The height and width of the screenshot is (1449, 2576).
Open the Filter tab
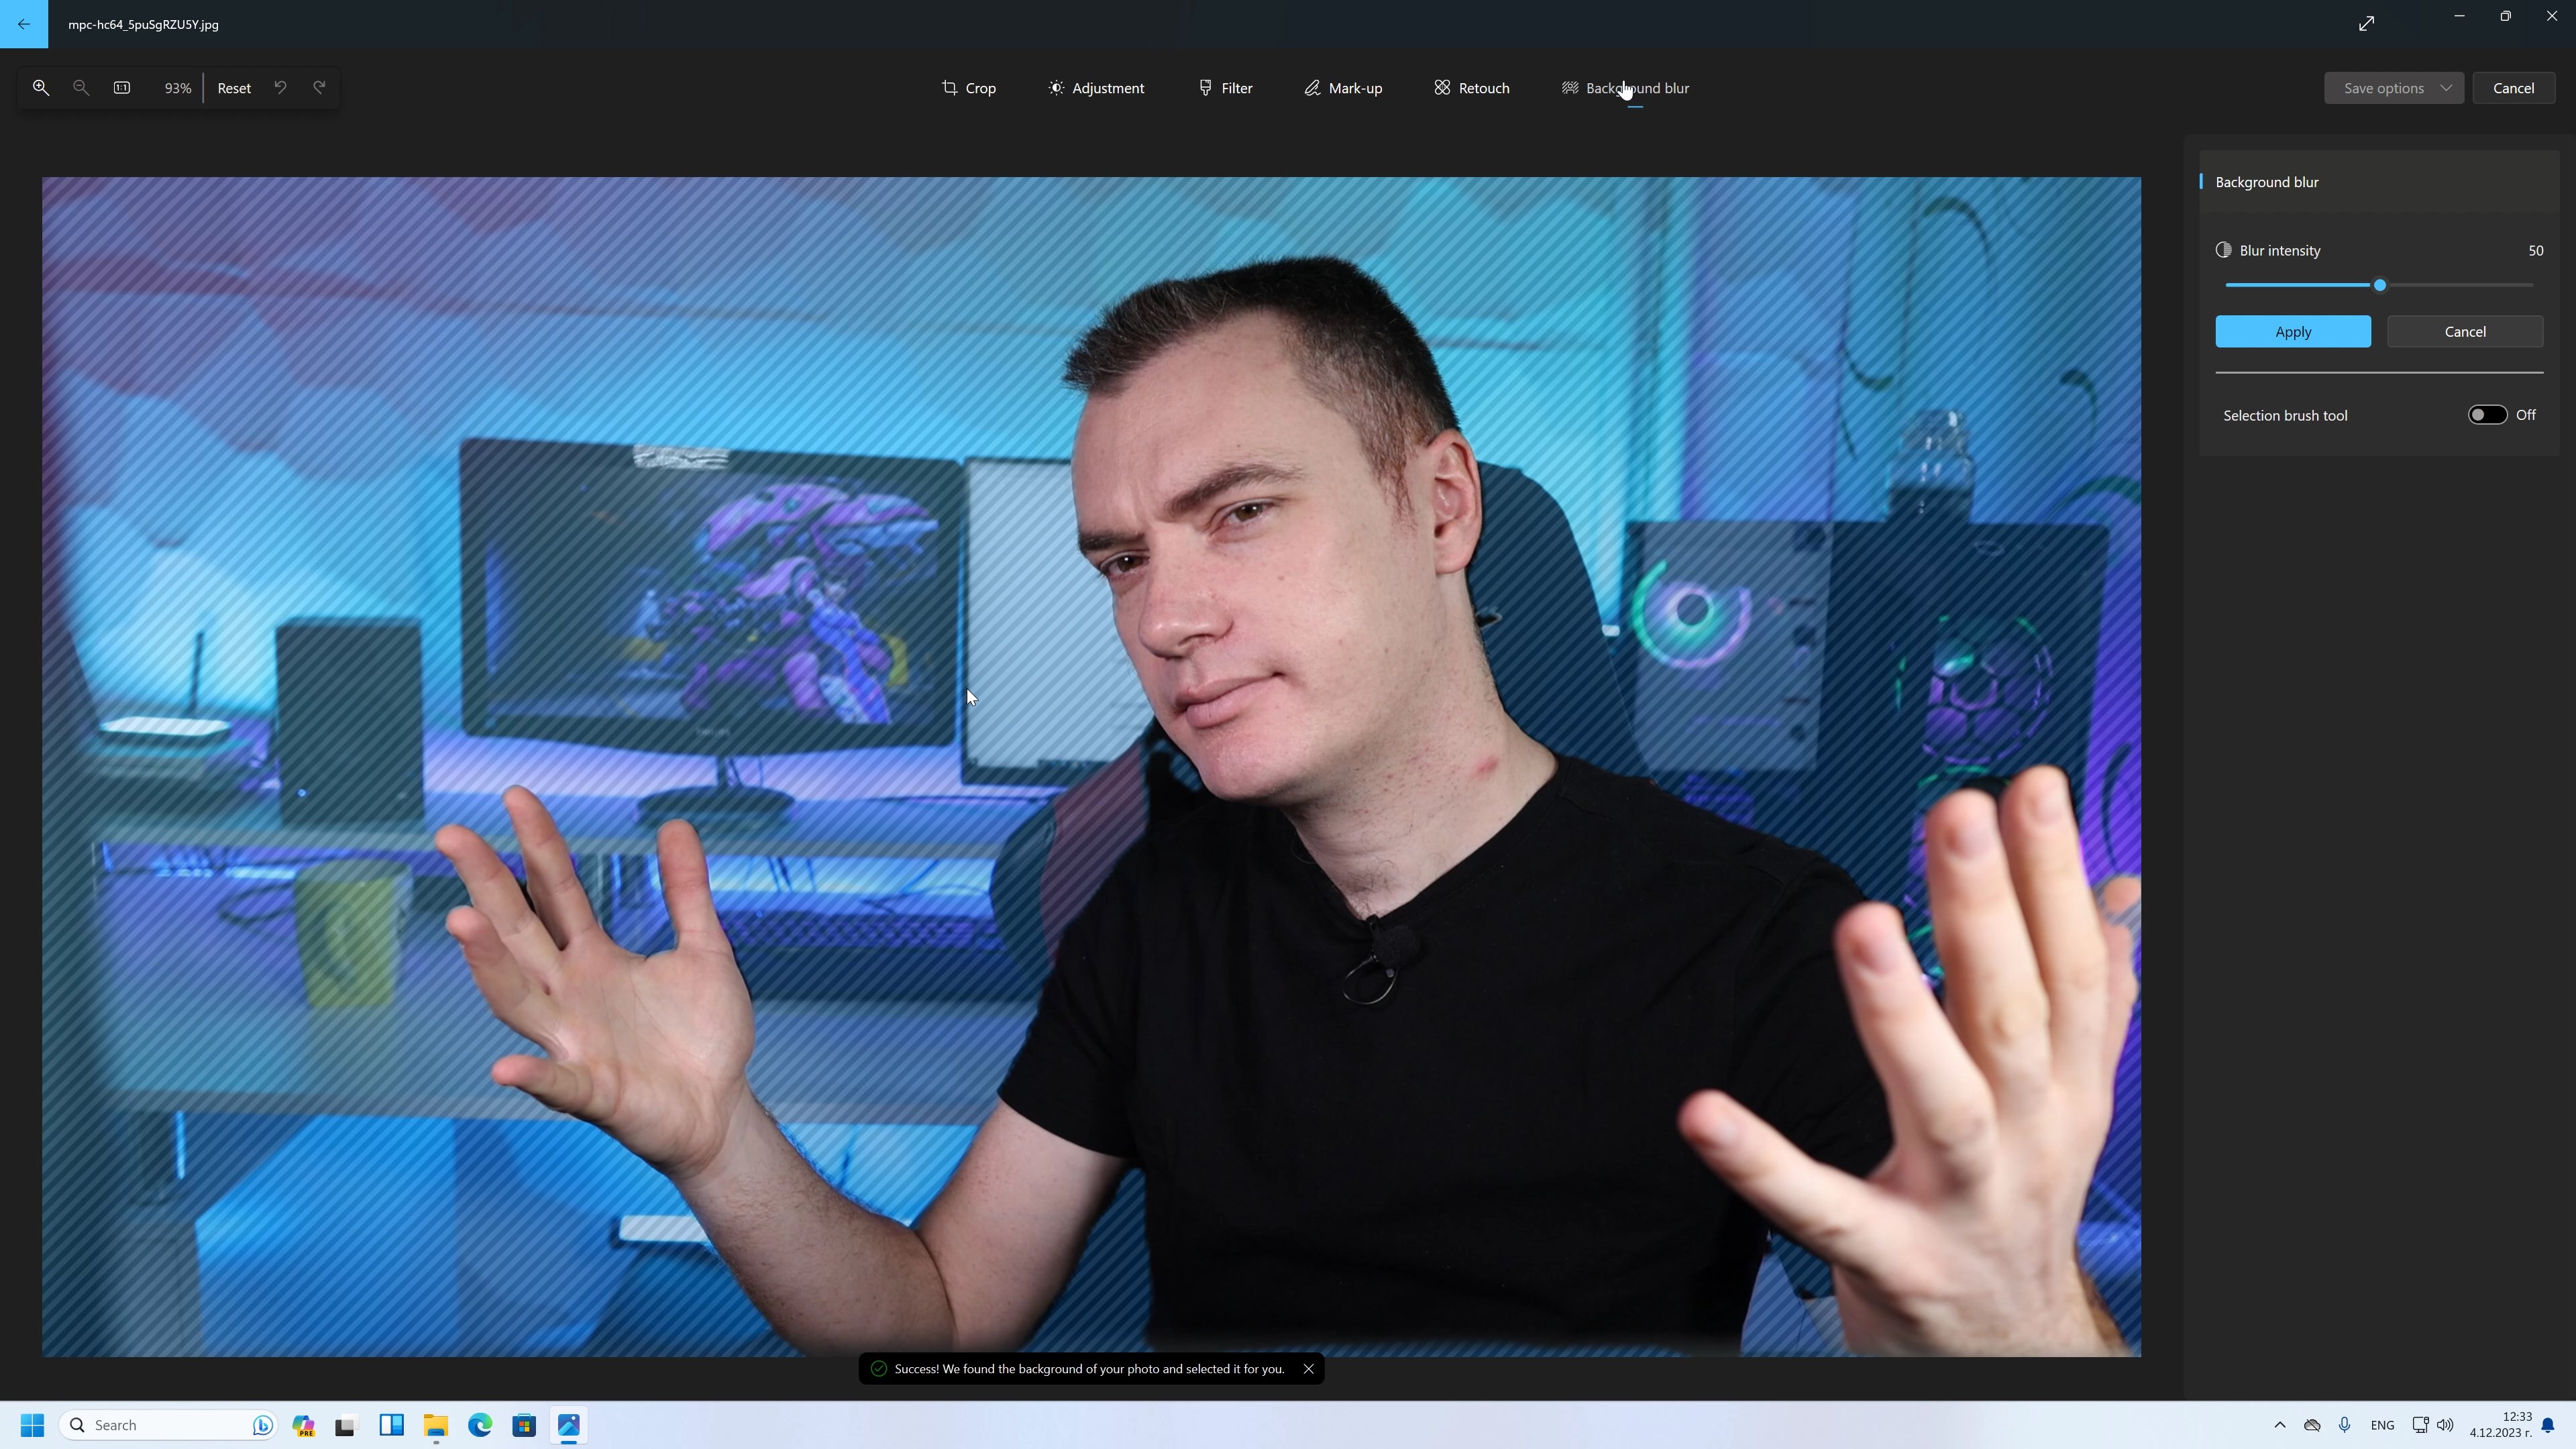coord(1225,88)
